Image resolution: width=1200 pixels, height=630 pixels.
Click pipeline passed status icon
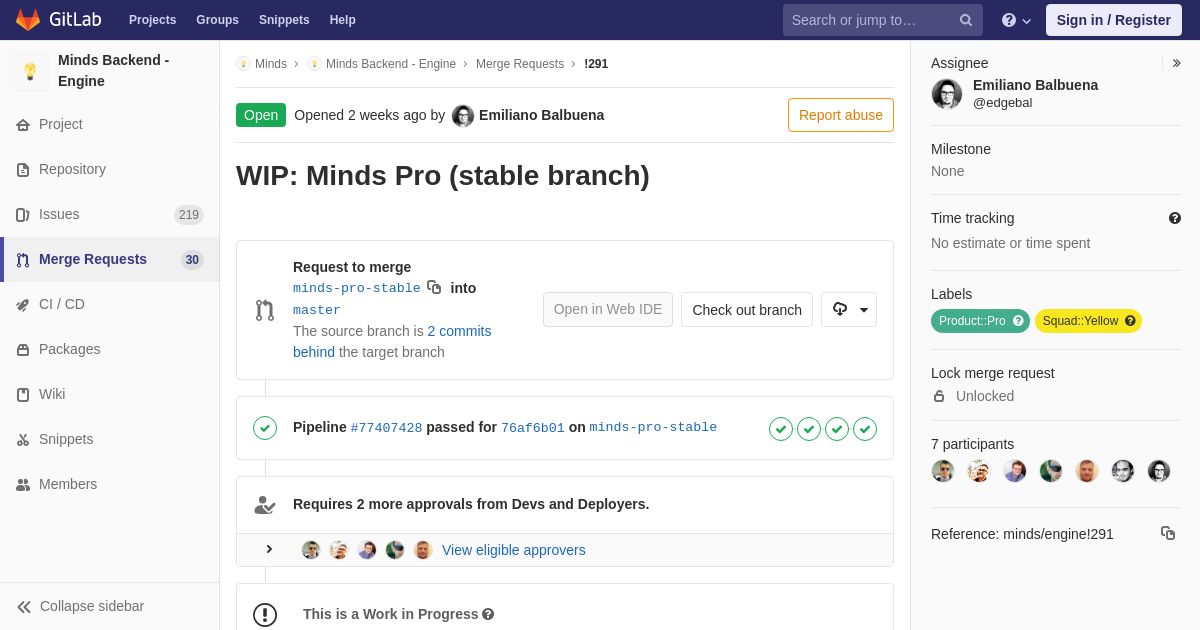[265, 428]
